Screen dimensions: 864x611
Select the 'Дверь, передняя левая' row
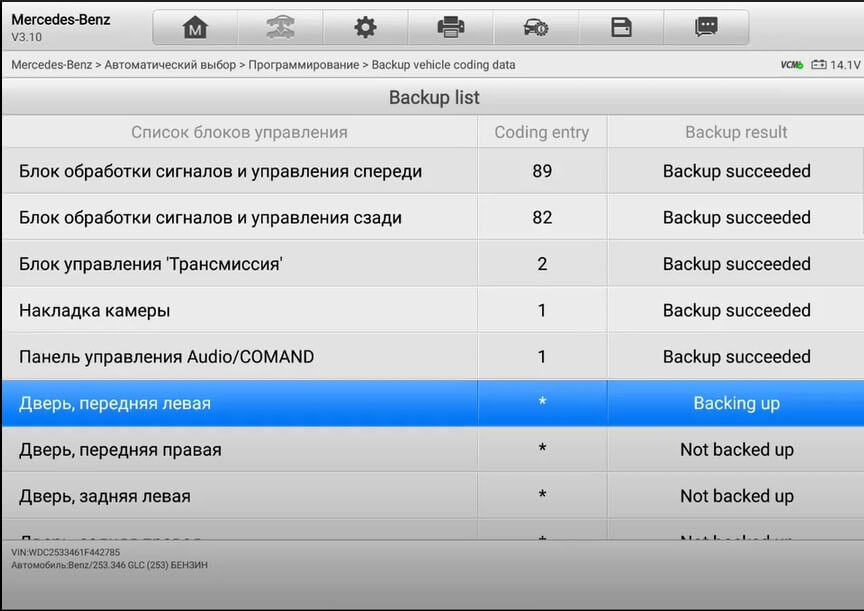coord(432,403)
